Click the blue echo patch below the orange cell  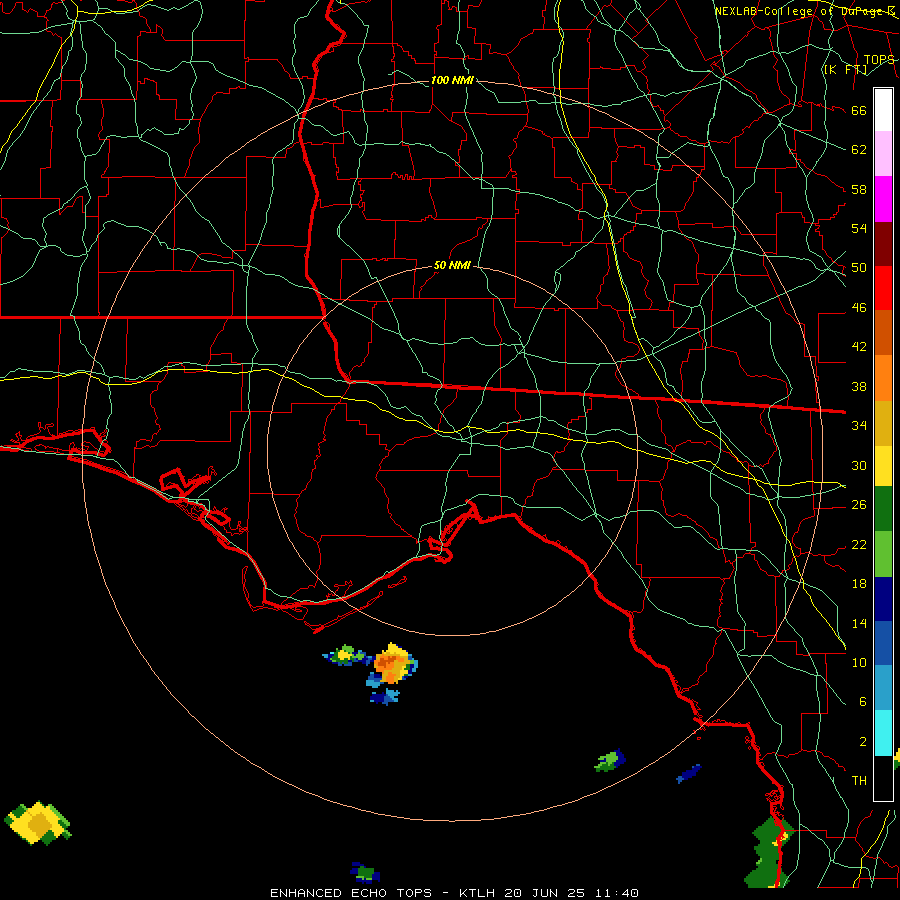tap(385, 697)
